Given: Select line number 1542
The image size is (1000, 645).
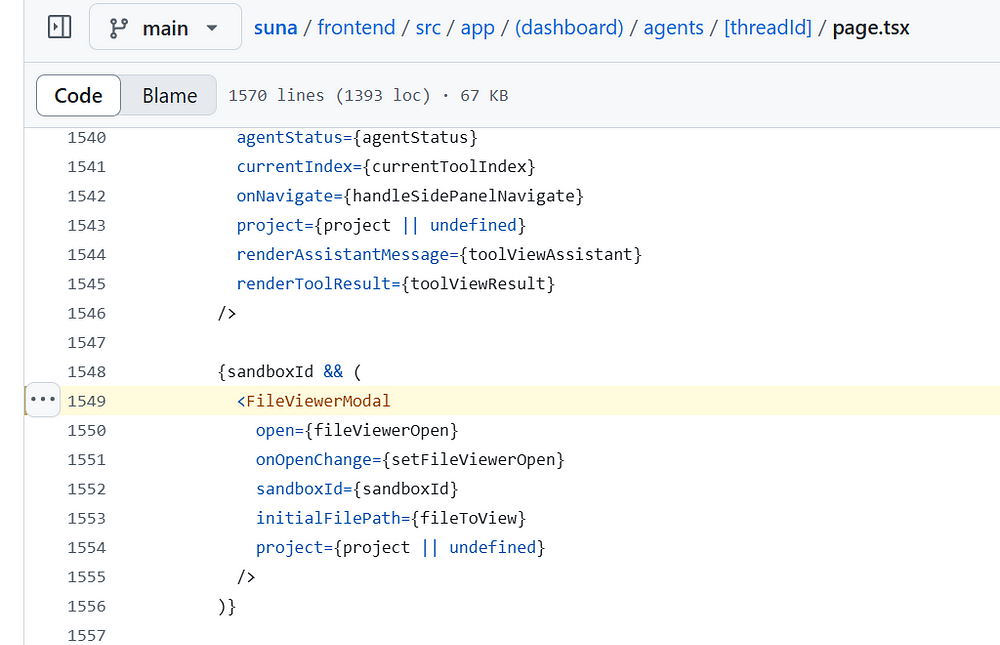Looking at the screenshot, I should click(x=87, y=196).
